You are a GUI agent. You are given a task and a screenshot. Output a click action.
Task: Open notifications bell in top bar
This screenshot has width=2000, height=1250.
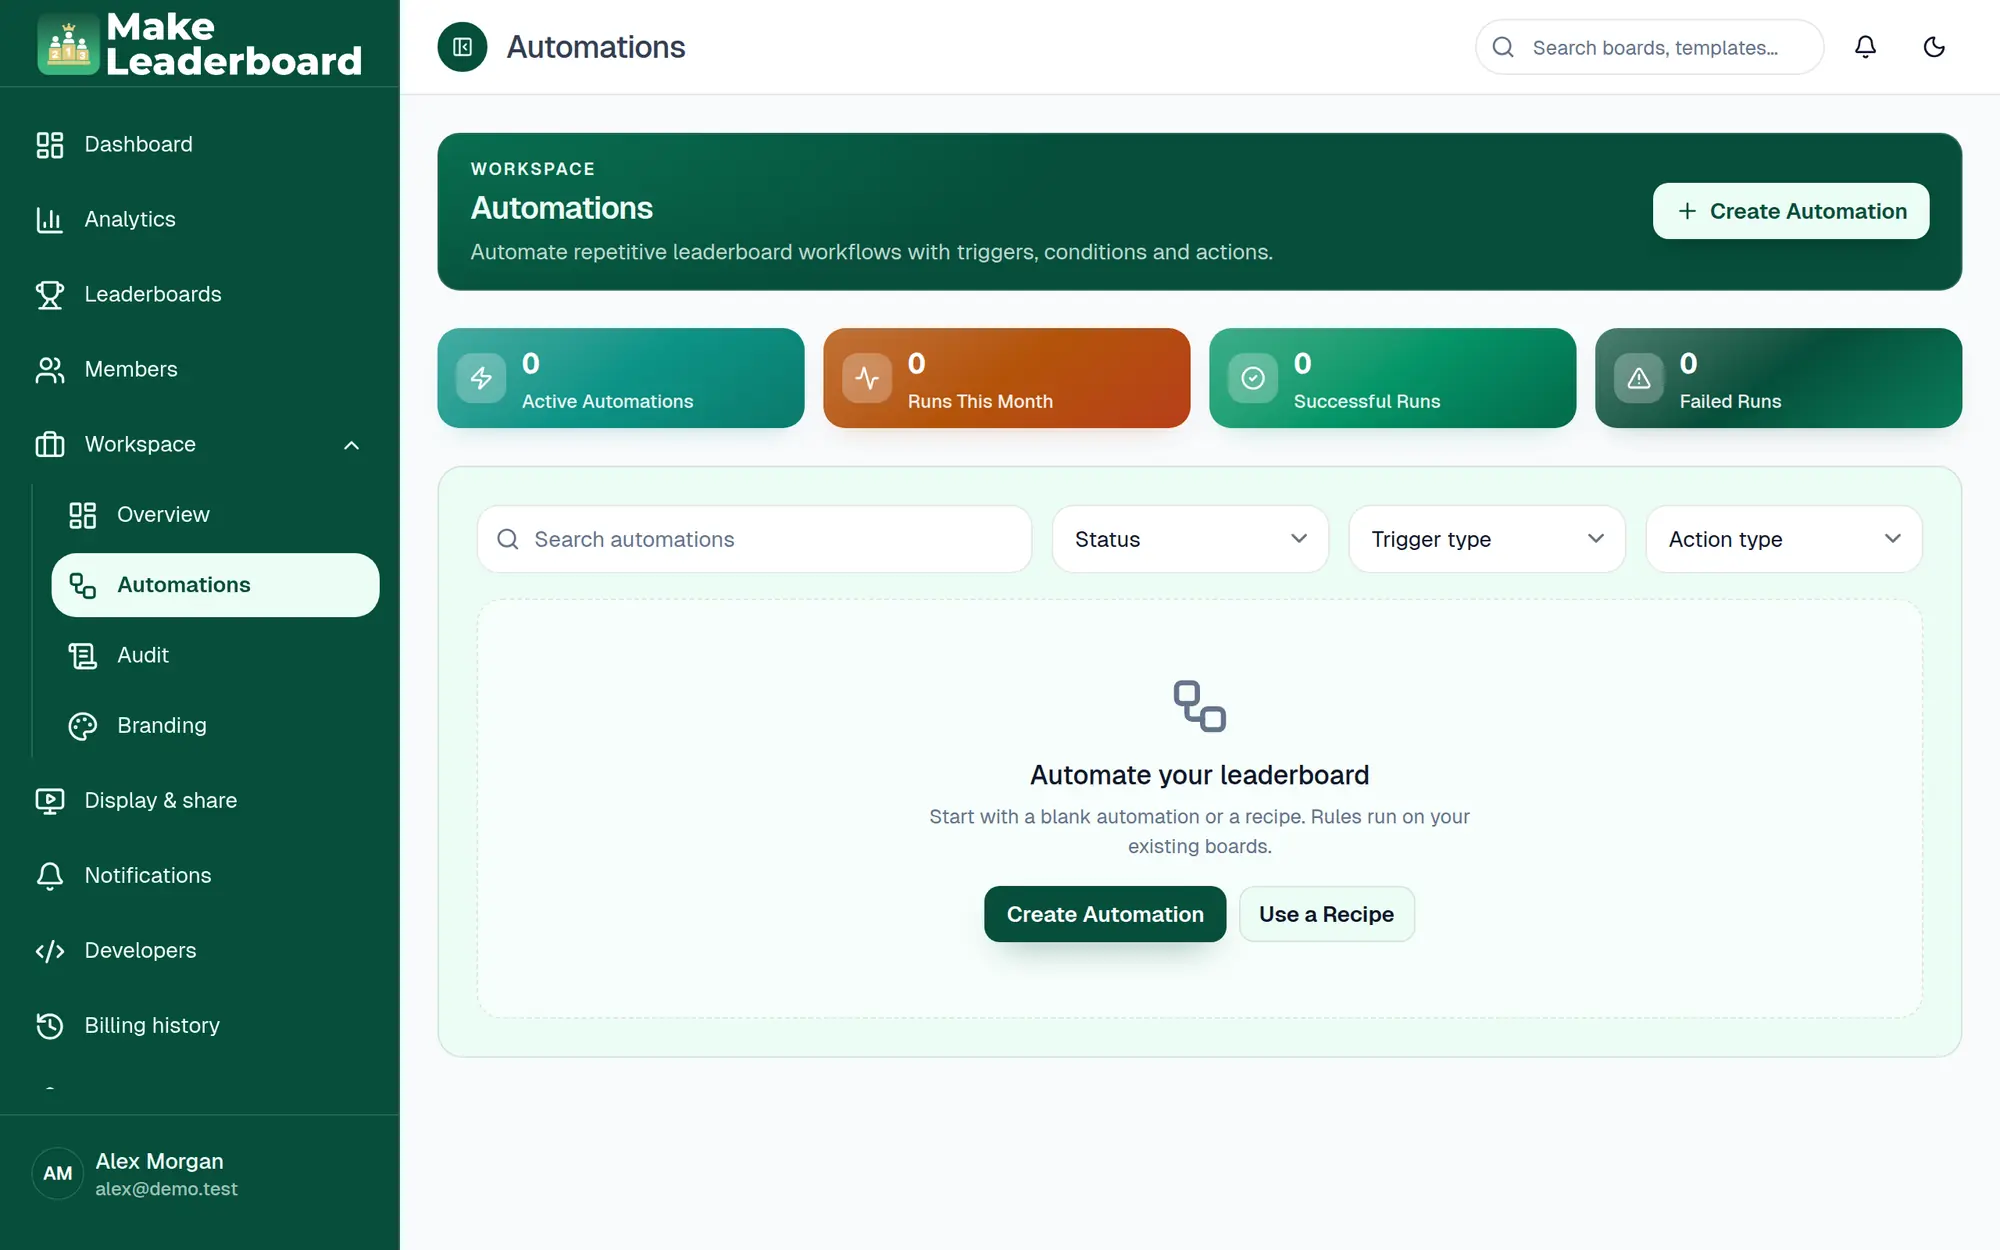[x=1865, y=47]
